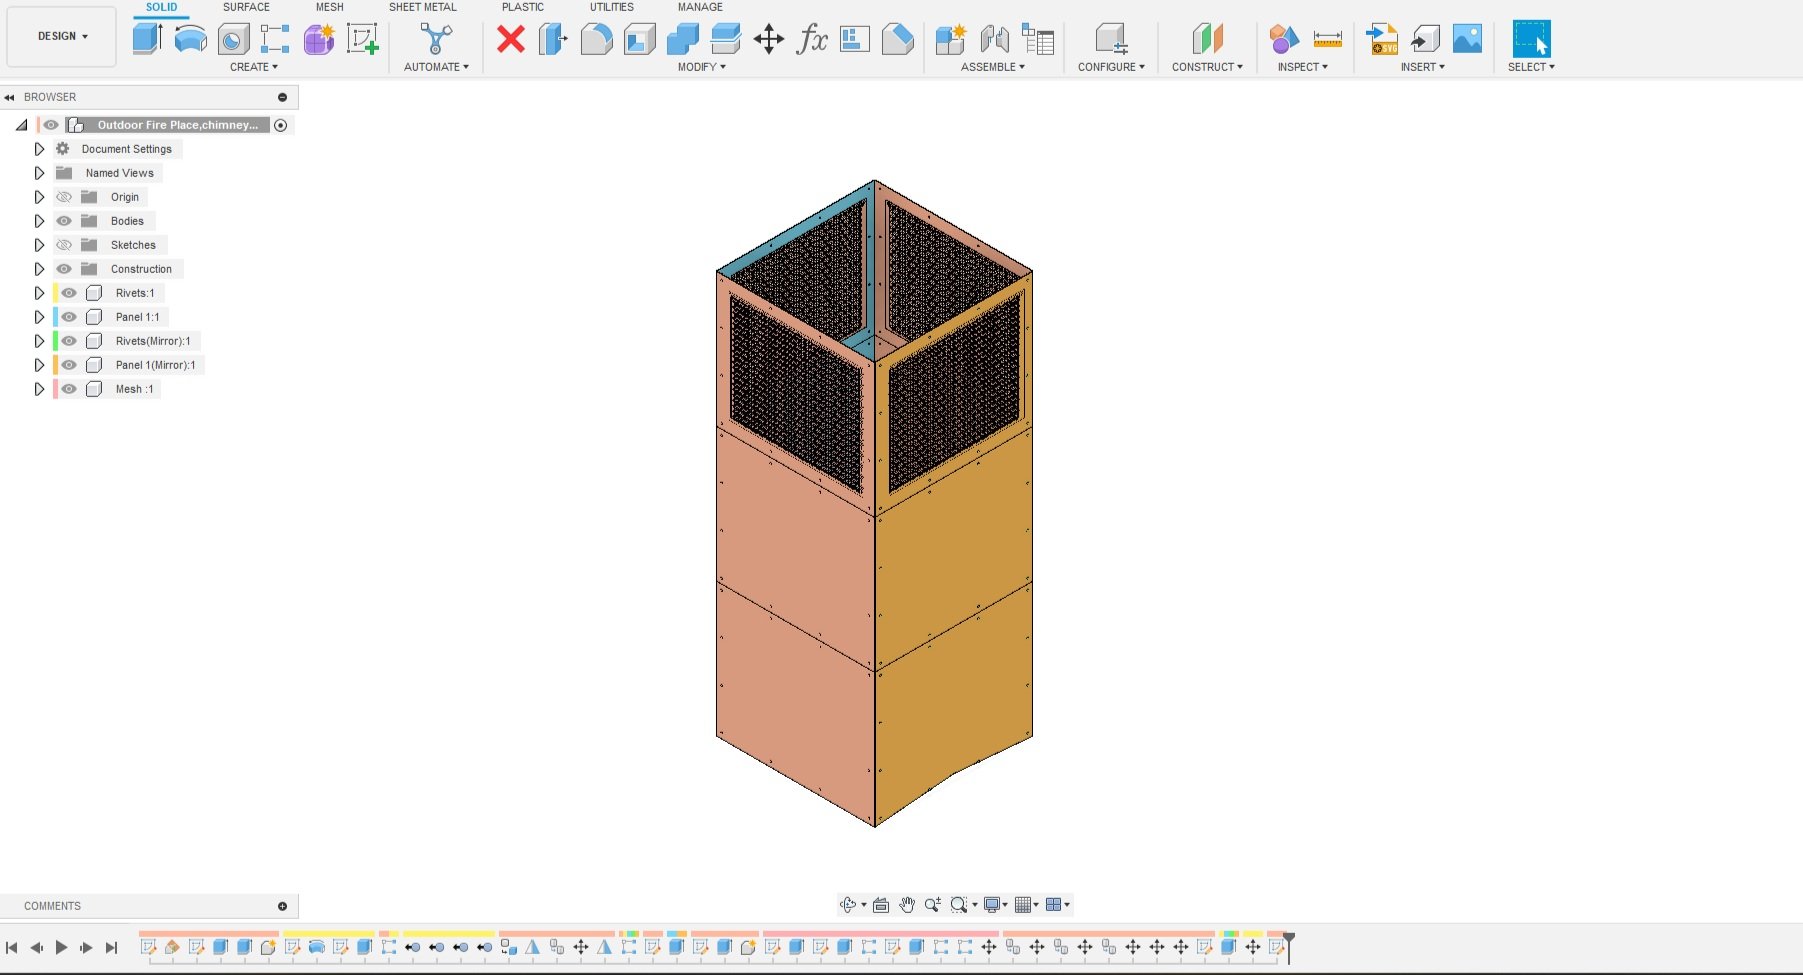Expand the Origin folder node
This screenshot has width=1803, height=975.
[39, 197]
